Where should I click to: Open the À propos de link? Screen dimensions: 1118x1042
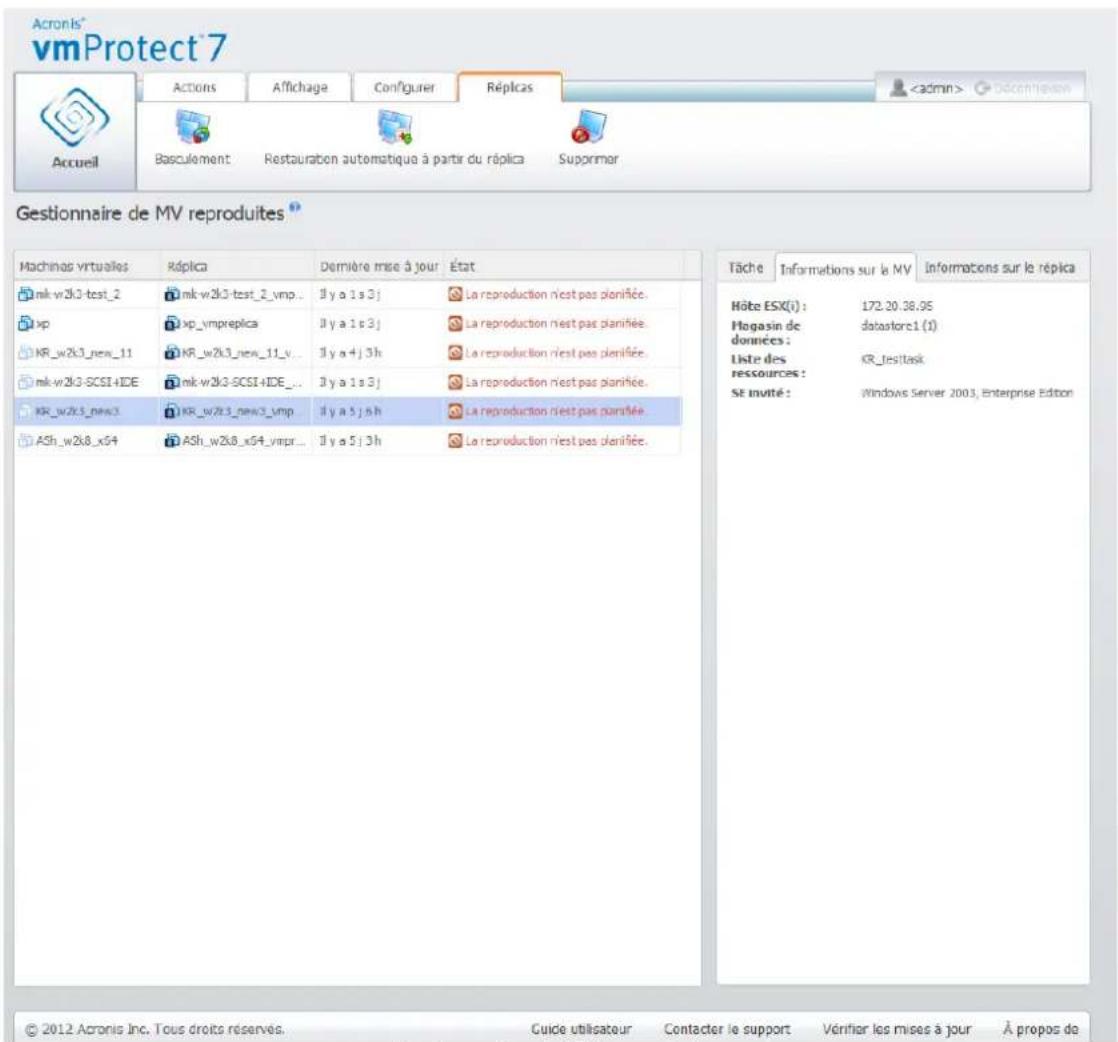tap(1041, 1029)
